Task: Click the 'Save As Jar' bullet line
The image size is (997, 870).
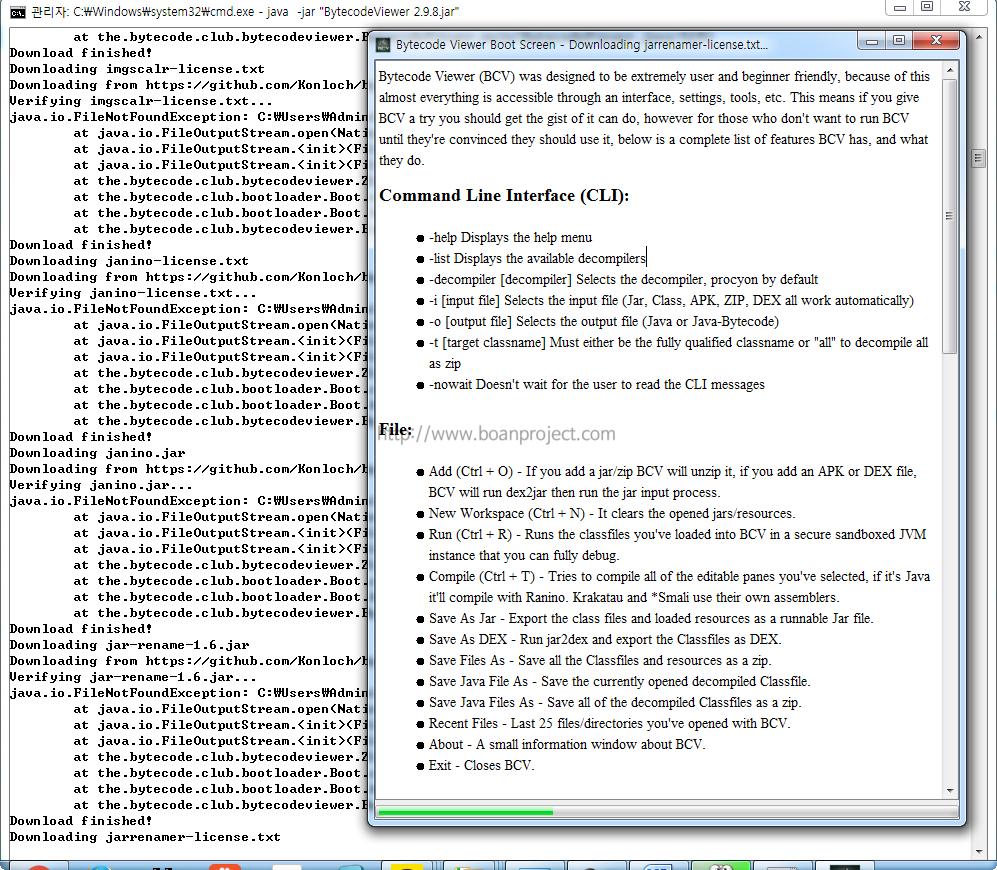Action: pos(650,618)
